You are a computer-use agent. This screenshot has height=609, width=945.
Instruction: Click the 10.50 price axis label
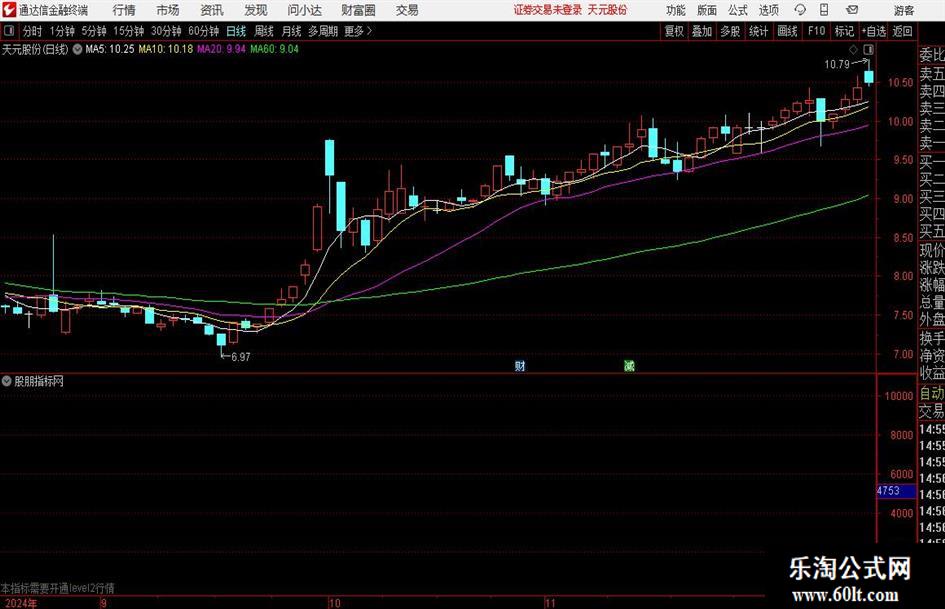pyautogui.click(x=900, y=83)
